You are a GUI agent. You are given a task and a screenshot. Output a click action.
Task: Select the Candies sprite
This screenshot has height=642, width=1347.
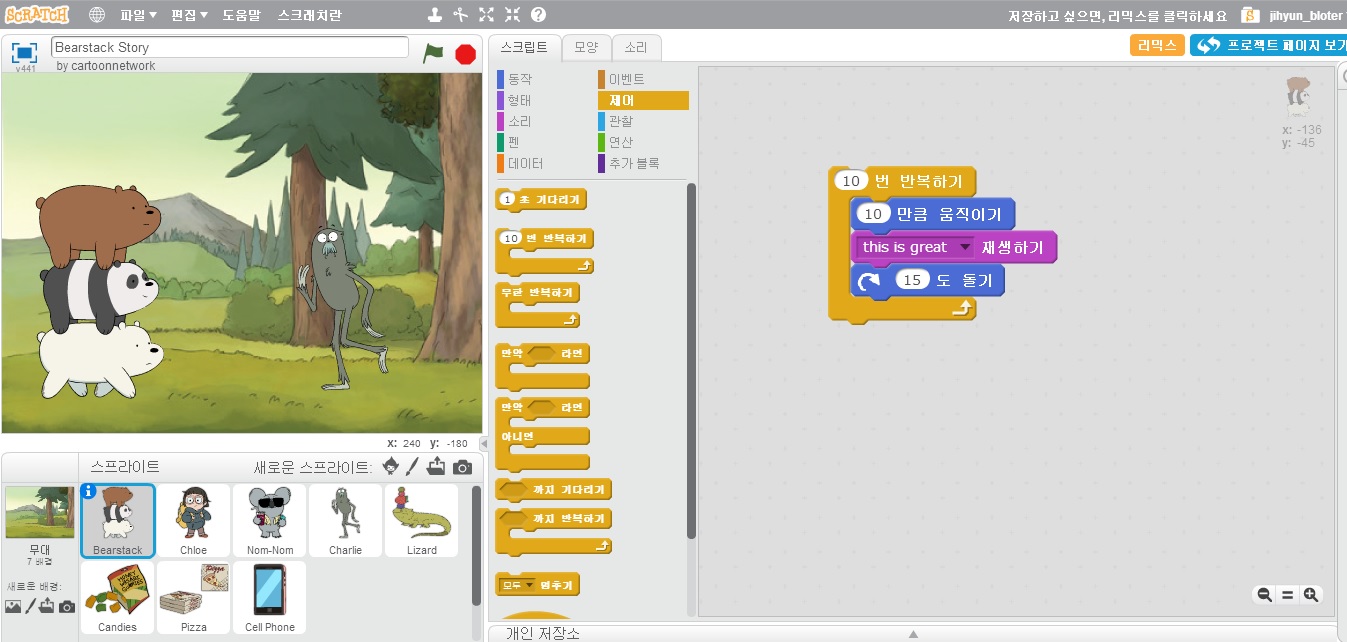click(x=118, y=598)
